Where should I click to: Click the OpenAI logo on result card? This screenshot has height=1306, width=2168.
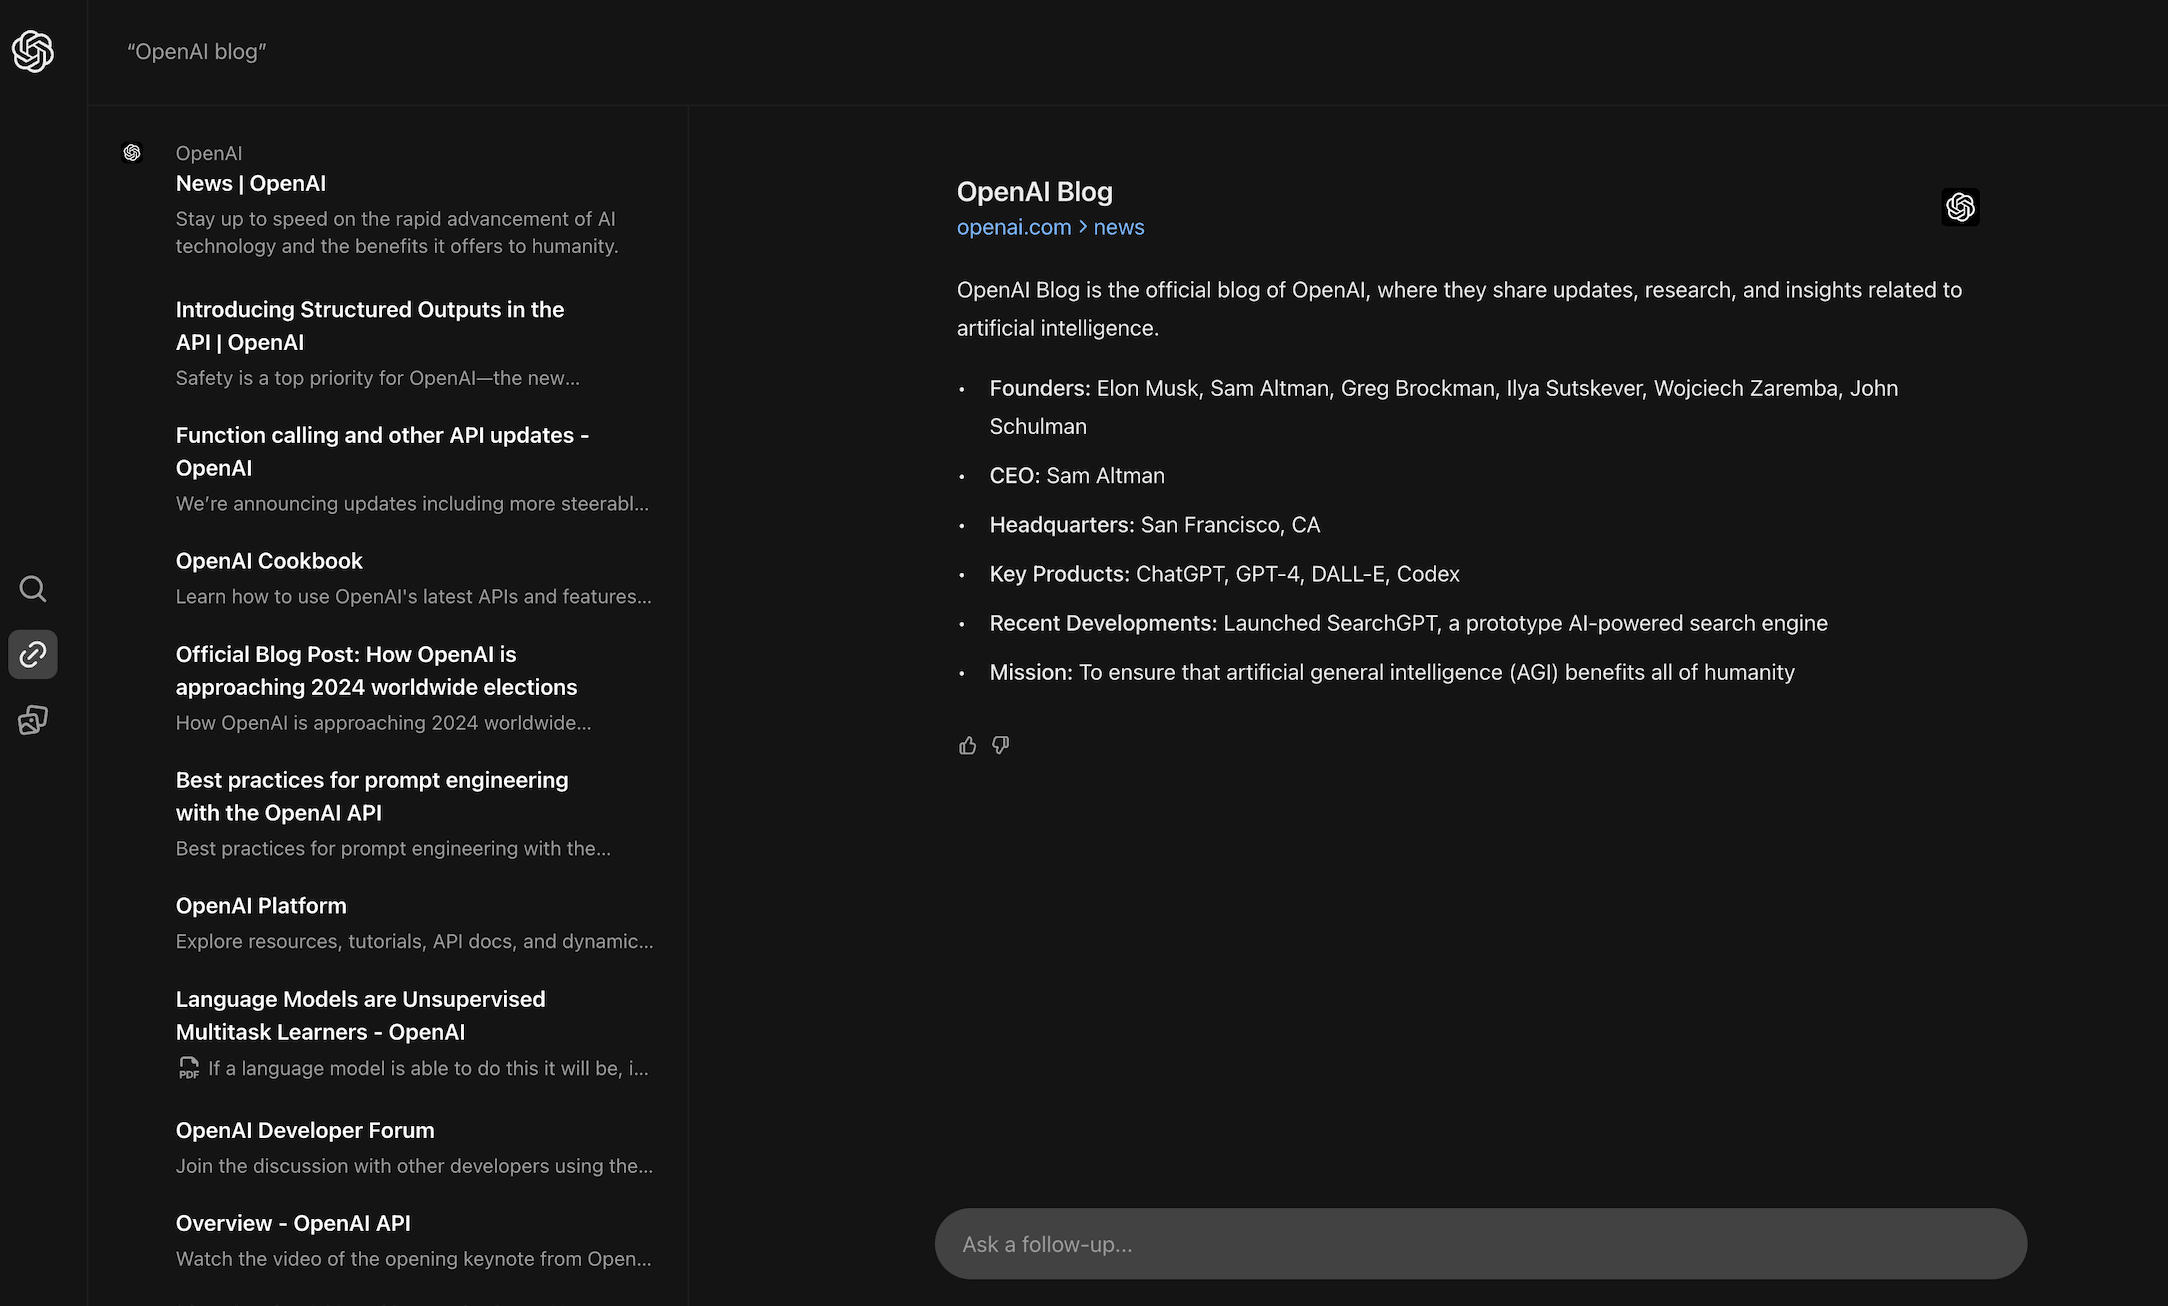(1960, 206)
